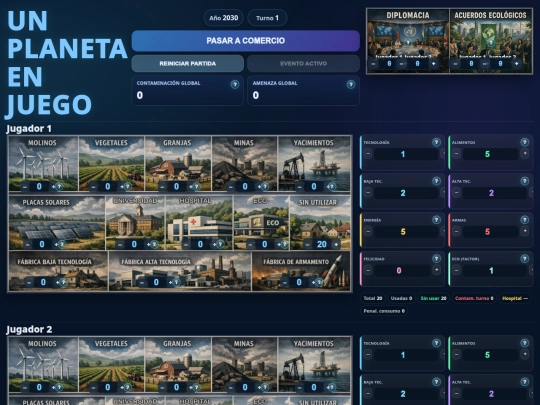The height and width of the screenshot is (405, 540).
Task: Decrease Jugador 1 Placas Solares count
Action: [x=28, y=245]
